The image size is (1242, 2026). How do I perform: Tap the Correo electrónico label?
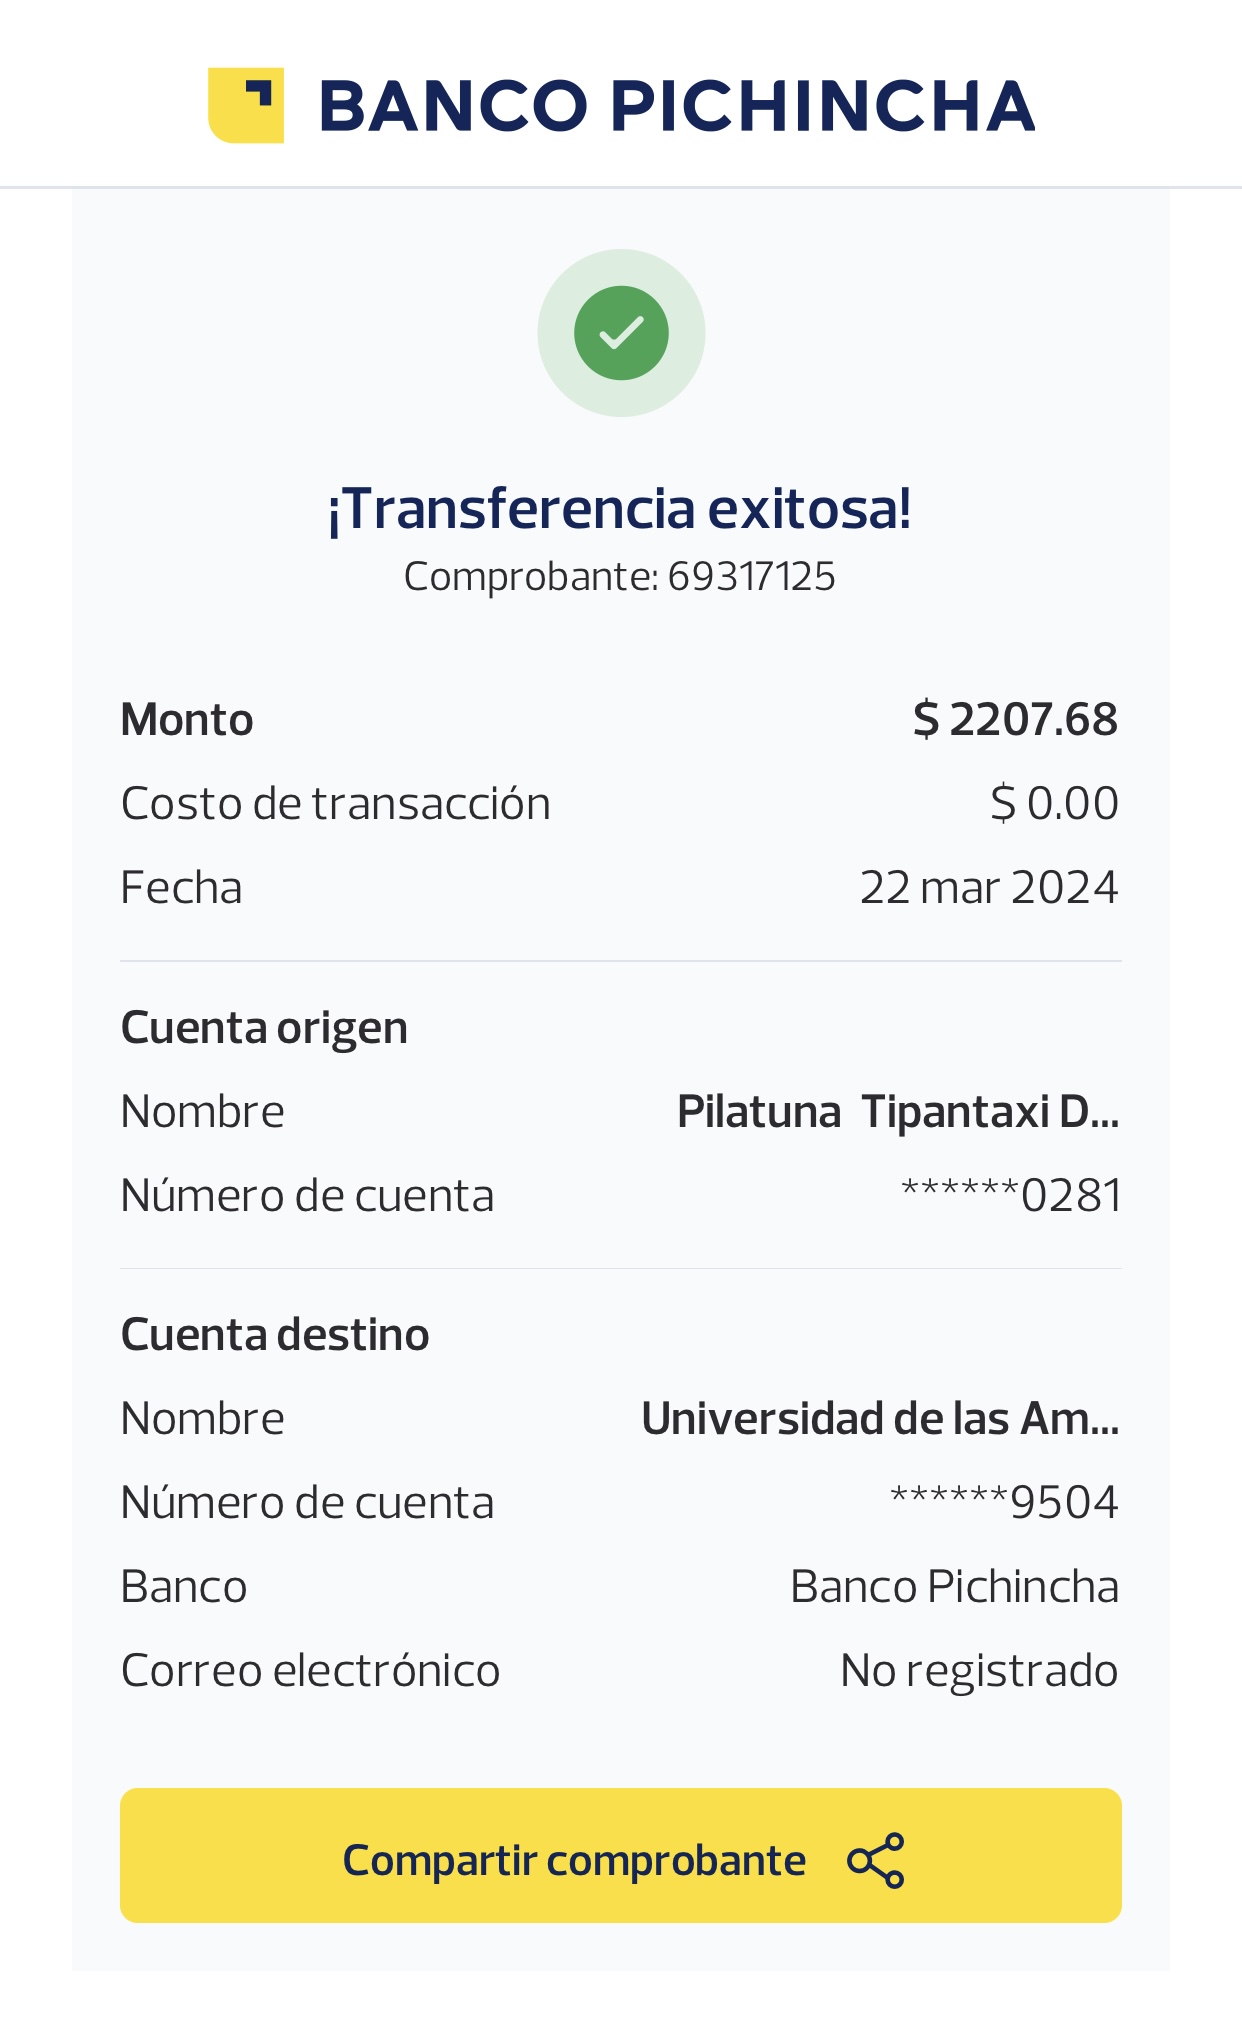310,1671
